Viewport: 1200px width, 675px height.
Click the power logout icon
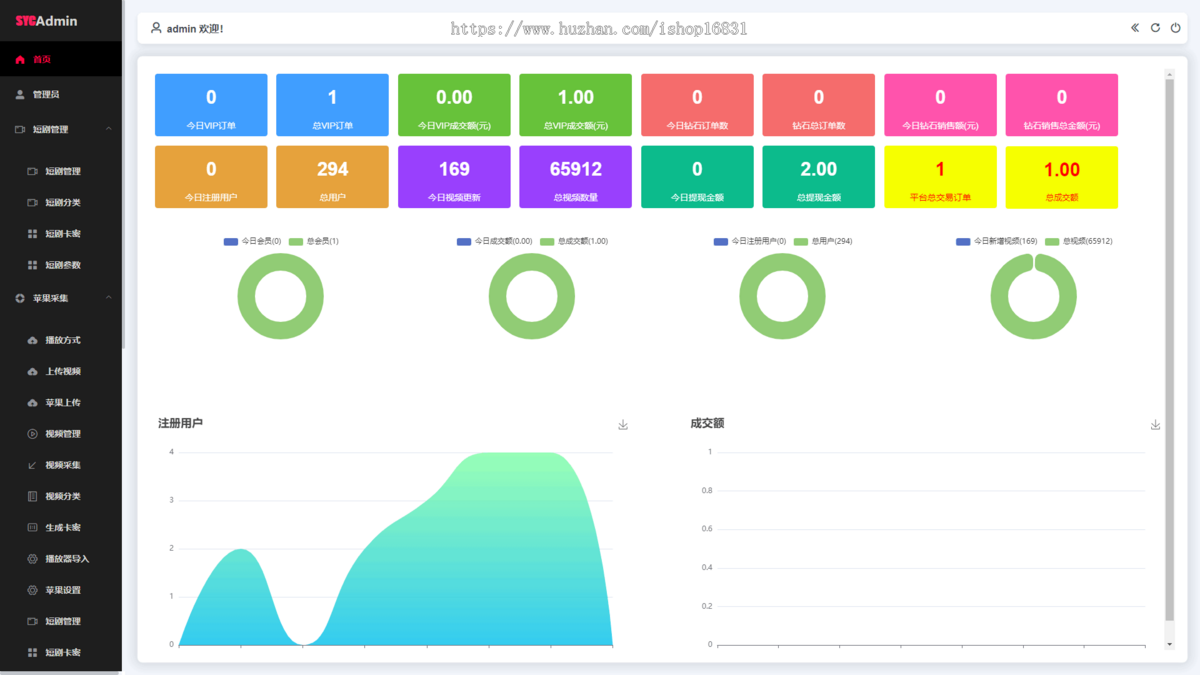tap(1176, 28)
